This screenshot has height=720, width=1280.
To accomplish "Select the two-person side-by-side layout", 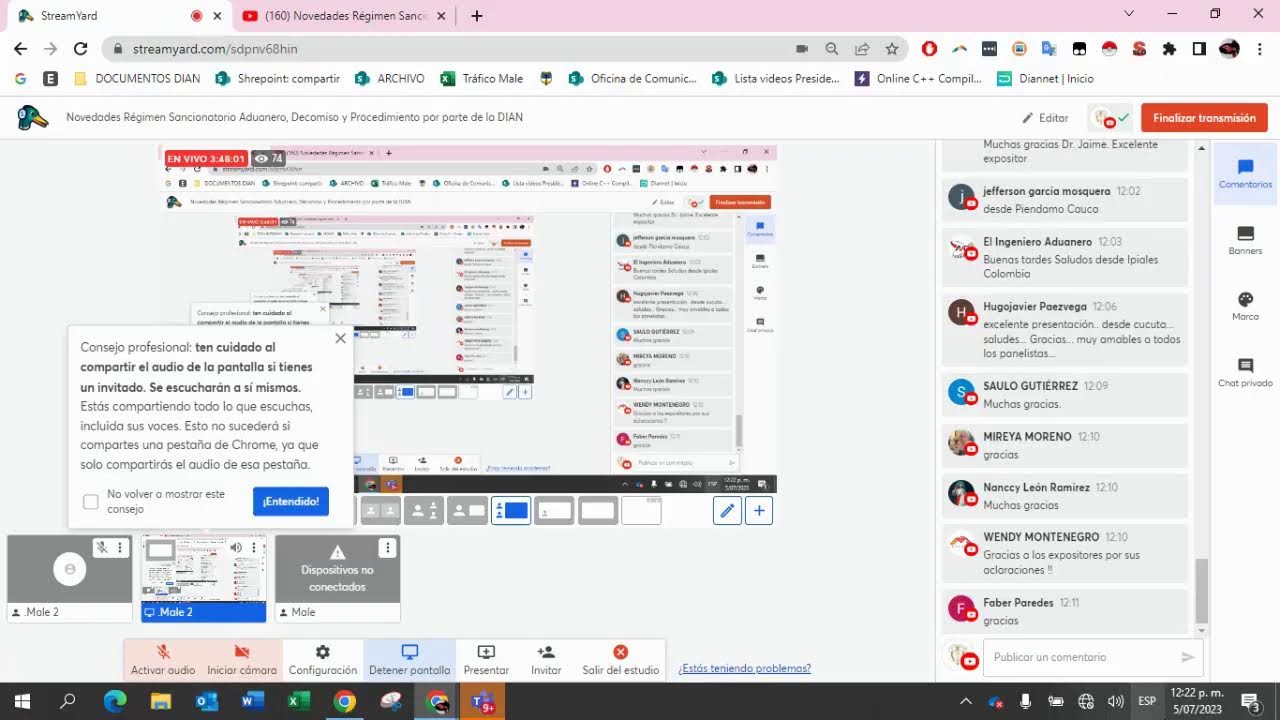I will coord(380,511).
